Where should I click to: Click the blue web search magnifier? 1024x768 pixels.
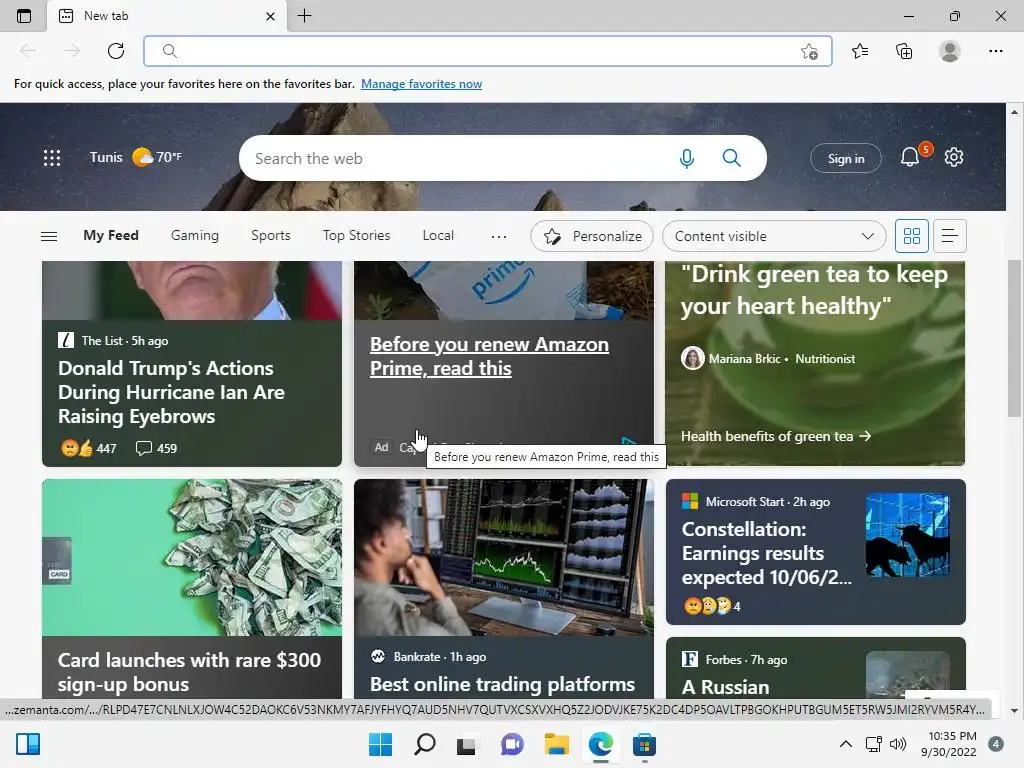[731, 158]
